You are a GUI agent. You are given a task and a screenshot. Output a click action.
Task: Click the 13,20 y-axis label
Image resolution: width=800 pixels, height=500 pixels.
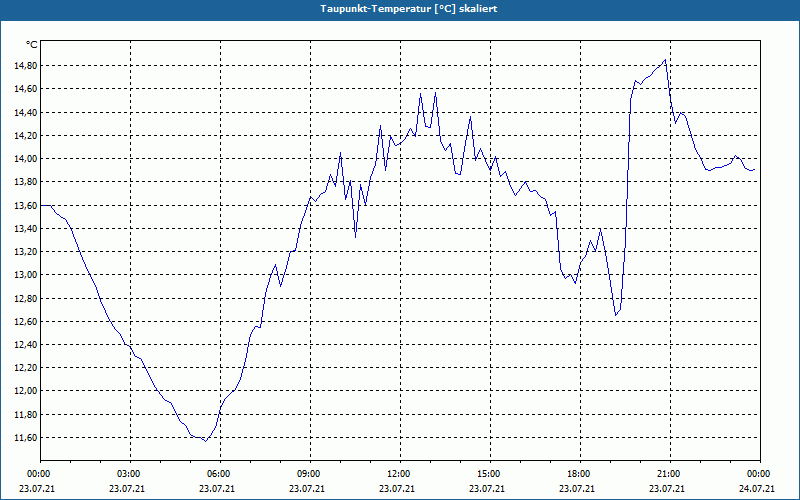(25, 252)
